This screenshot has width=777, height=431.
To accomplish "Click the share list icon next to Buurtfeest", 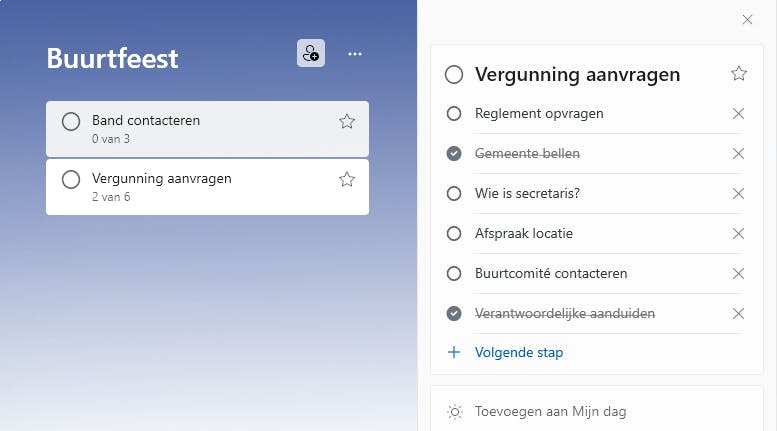I will coord(311,54).
